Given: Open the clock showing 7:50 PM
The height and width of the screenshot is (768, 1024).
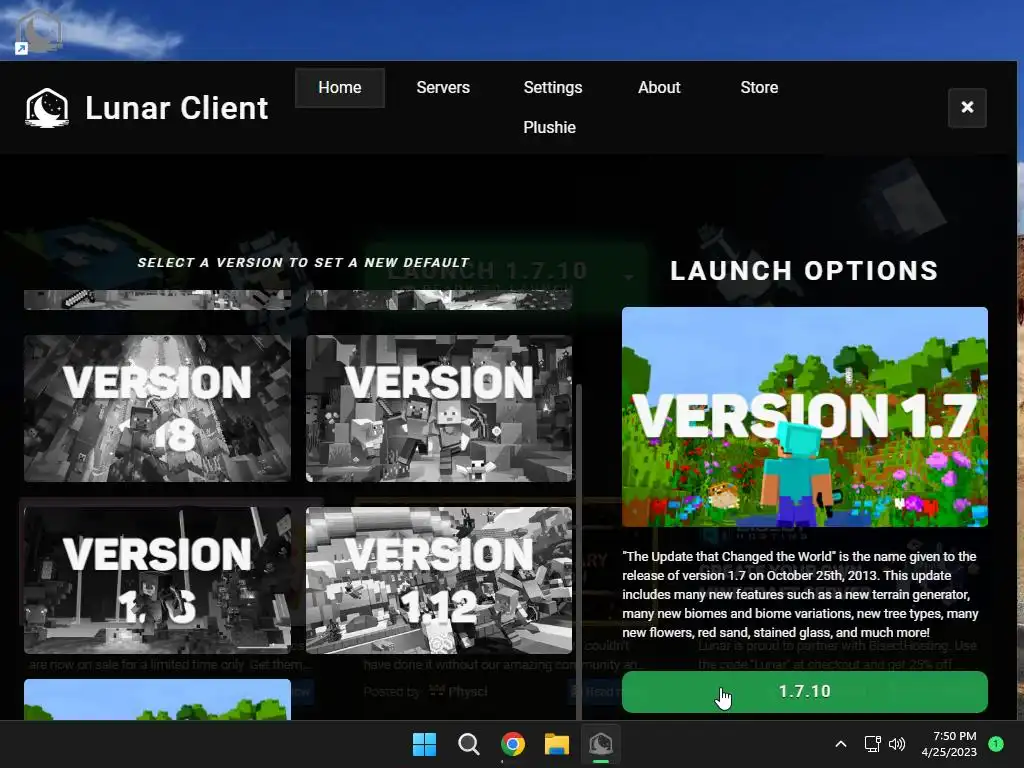Looking at the screenshot, I should [949, 744].
